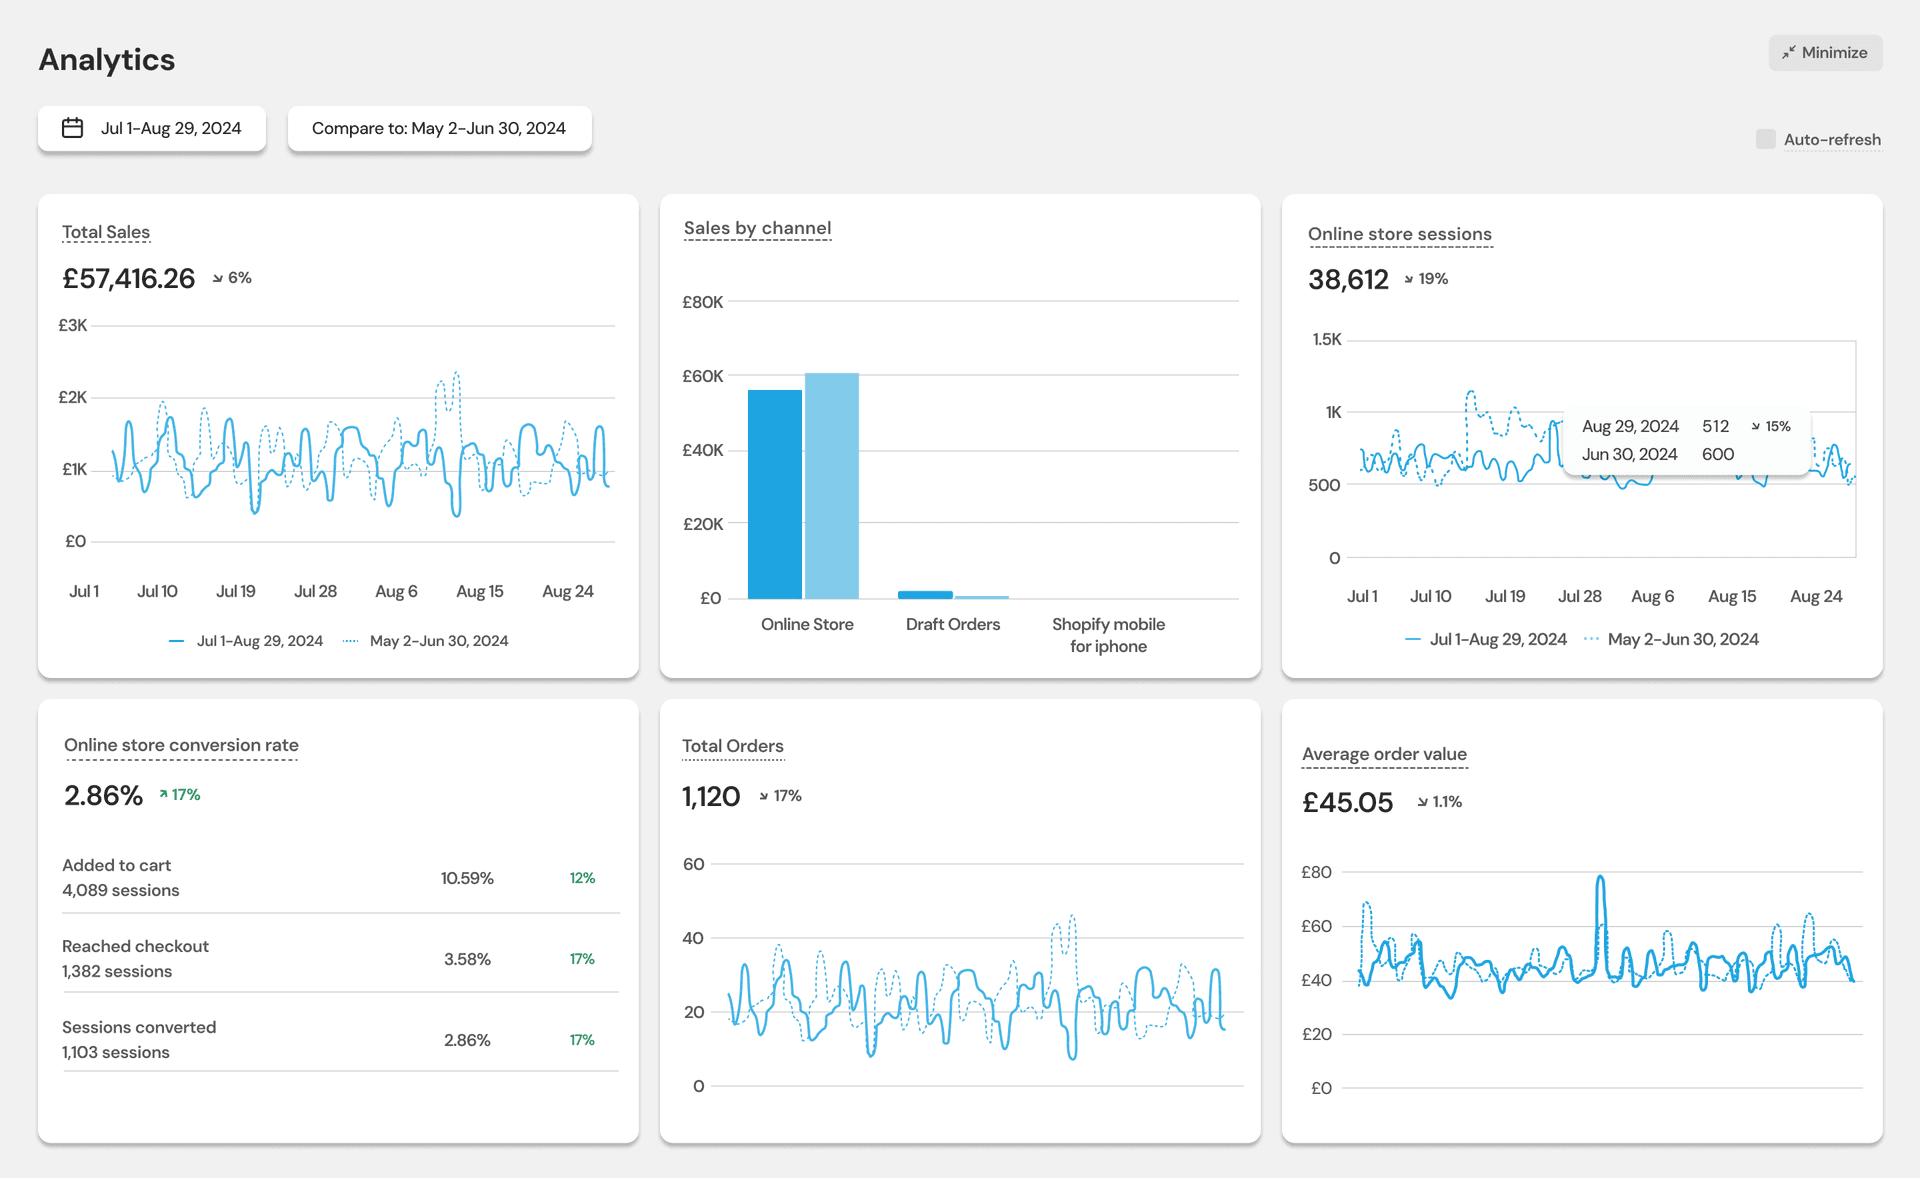1920x1178 pixels.
Task: Click sessions legend dotted line May 2–Jun 30
Action: [x=1671, y=639]
